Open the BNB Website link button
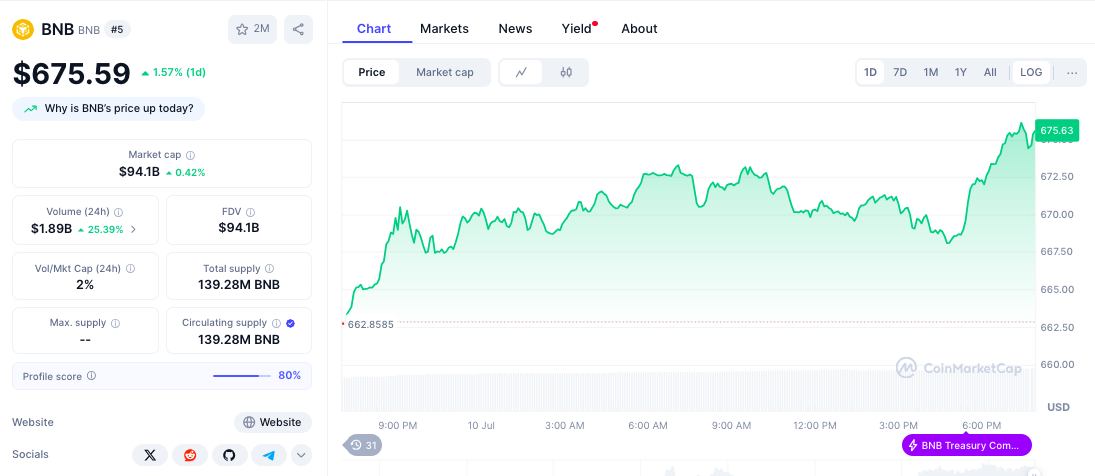 coord(272,422)
